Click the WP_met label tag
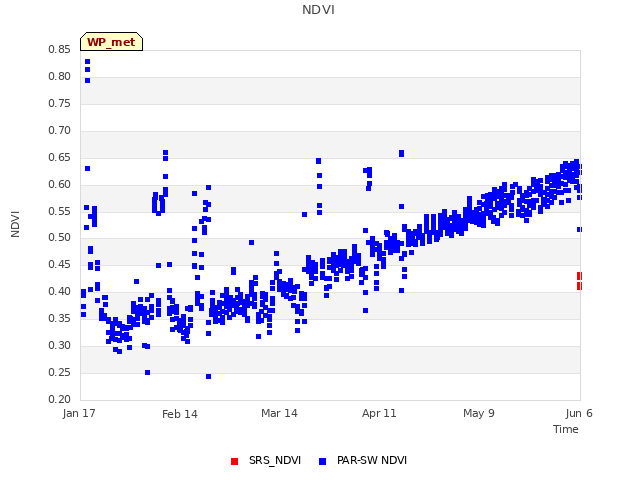This screenshot has height=480, width=640. (111, 42)
